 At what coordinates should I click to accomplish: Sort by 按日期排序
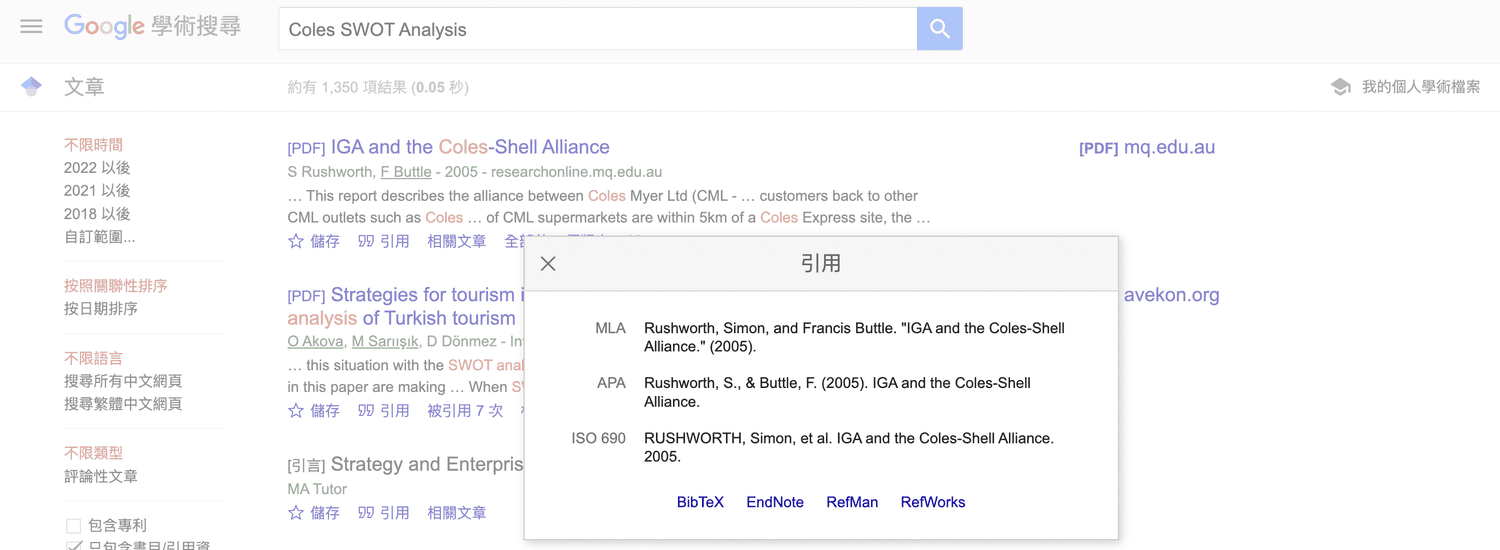(101, 309)
